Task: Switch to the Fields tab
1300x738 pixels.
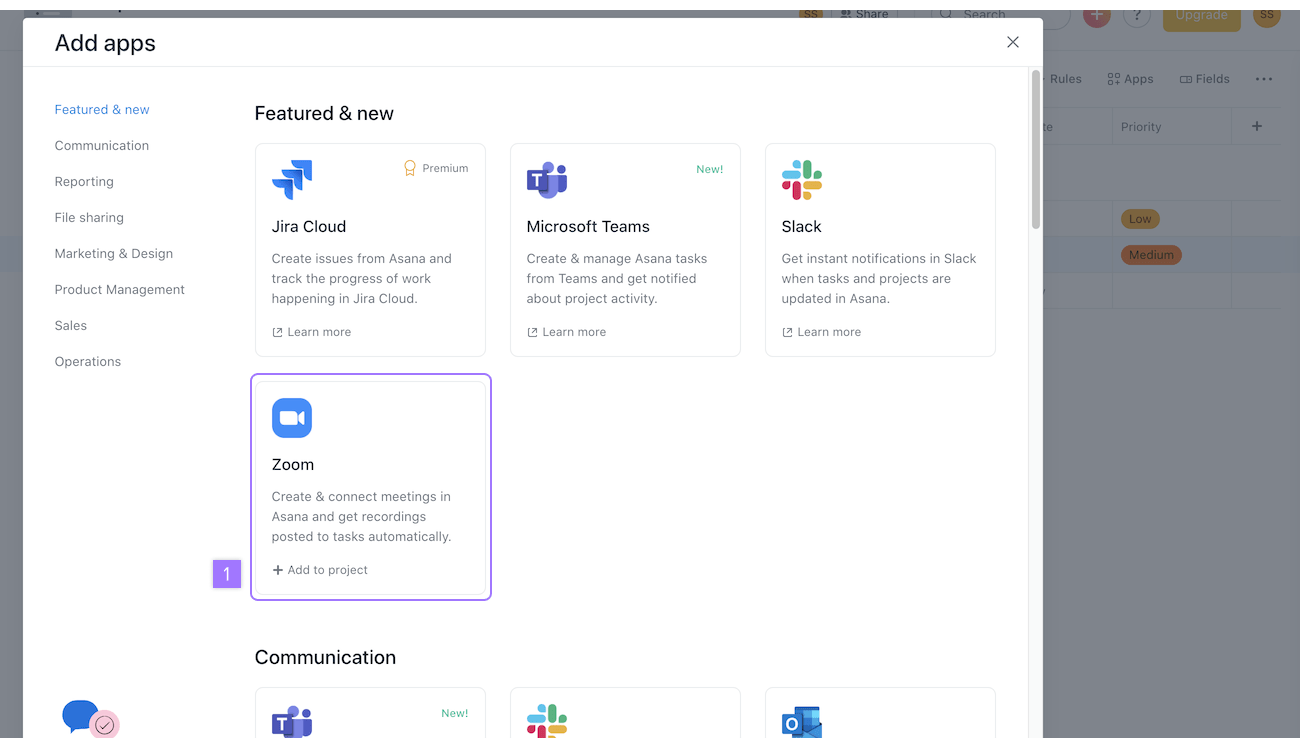Action: point(1204,78)
